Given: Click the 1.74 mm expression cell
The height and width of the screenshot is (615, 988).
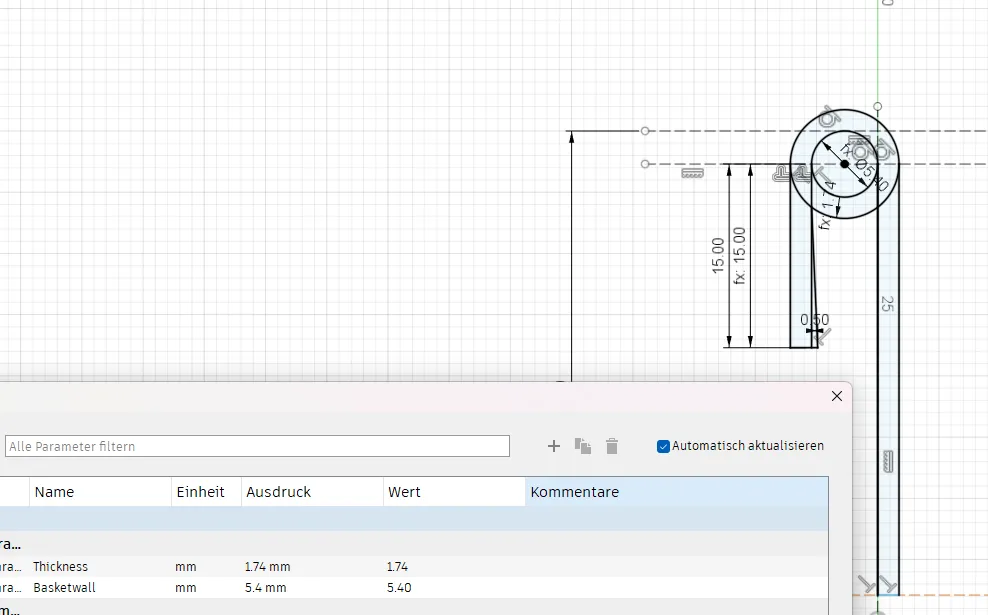Looking at the screenshot, I should click(x=268, y=567).
